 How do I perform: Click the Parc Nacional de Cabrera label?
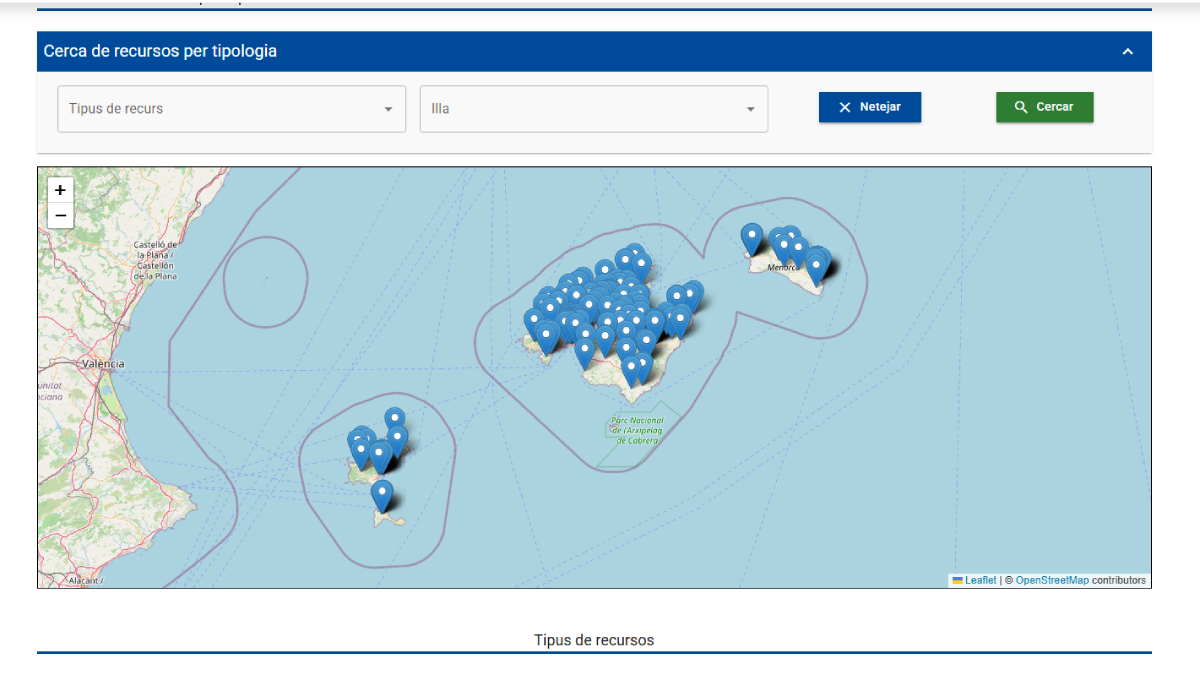[x=636, y=430]
